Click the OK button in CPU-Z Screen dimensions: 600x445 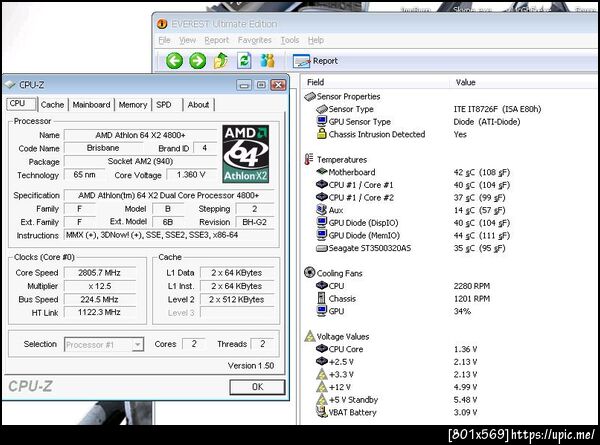pyautogui.click(x=257, y=387)
